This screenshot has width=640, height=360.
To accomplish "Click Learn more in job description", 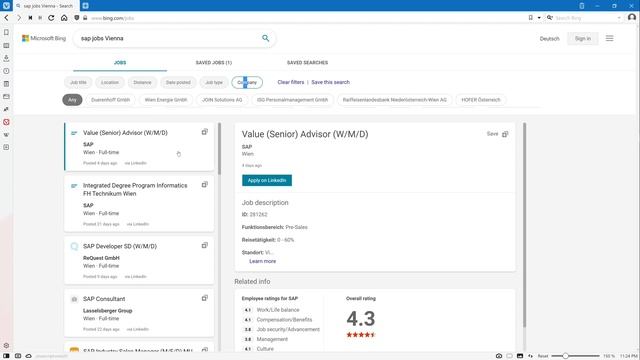I will click(x=262, y=261).
